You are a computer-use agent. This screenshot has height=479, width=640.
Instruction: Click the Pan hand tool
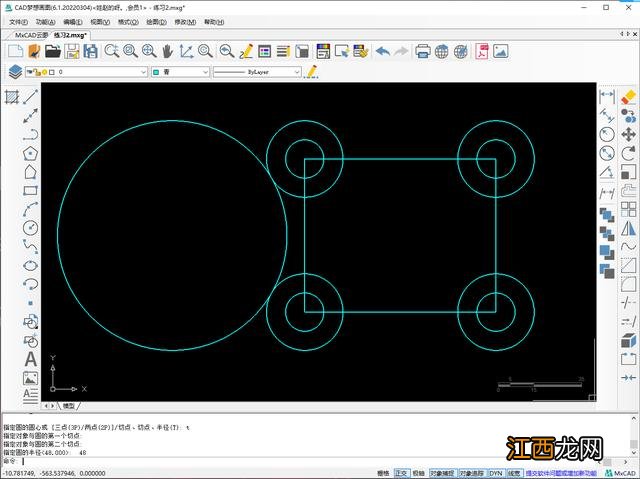(165, 51)
